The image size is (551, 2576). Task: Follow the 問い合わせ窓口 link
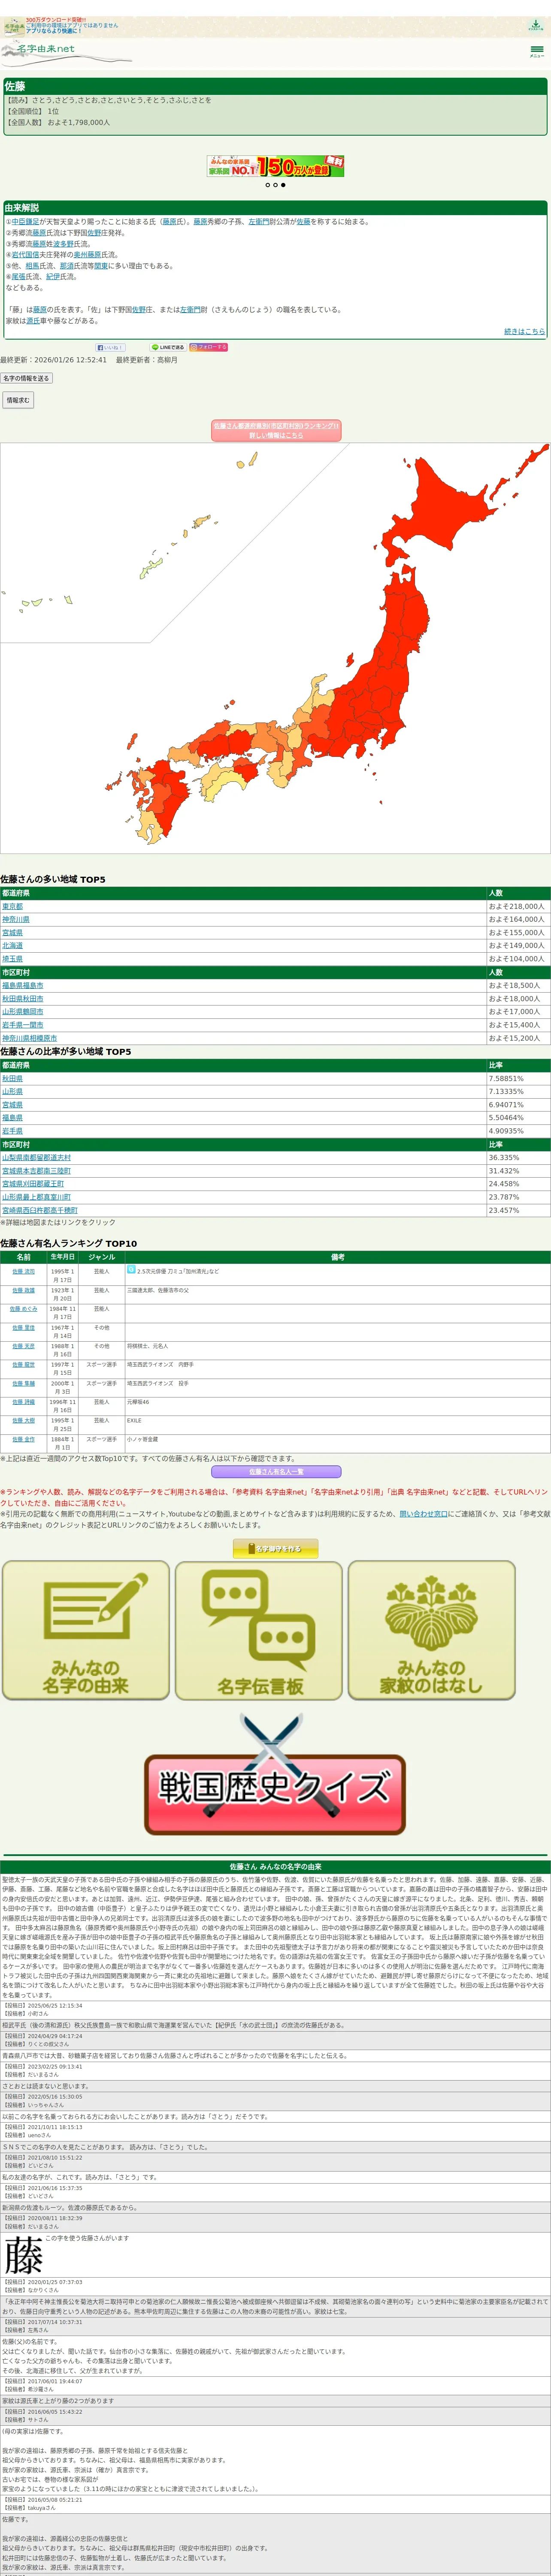(424, 1514)
